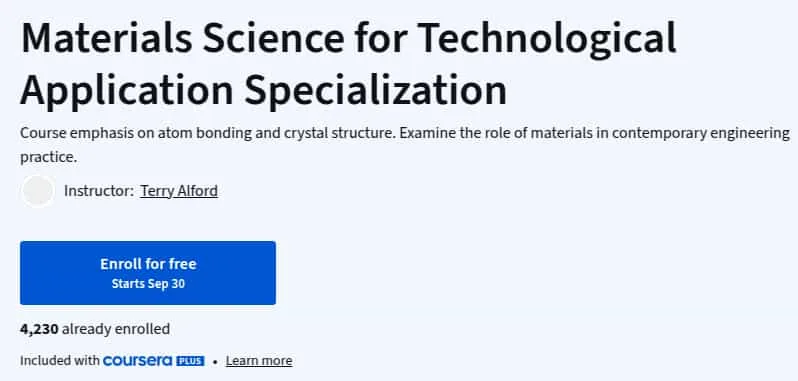798x381 pixels.
Task: Click the word Technological in the title
Action: point(549,39)
